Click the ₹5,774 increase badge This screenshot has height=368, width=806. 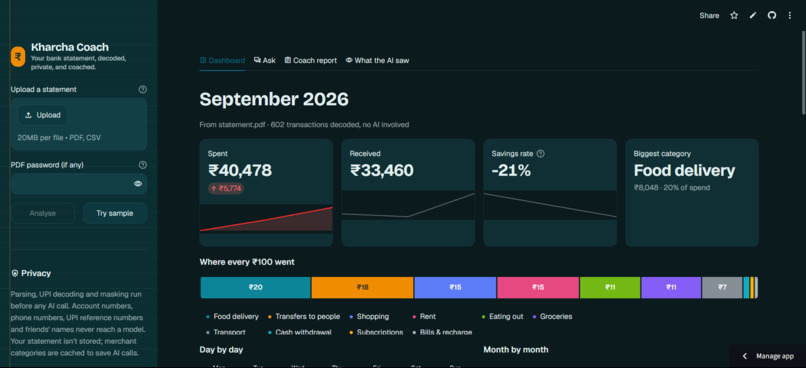tap(226, 189)
